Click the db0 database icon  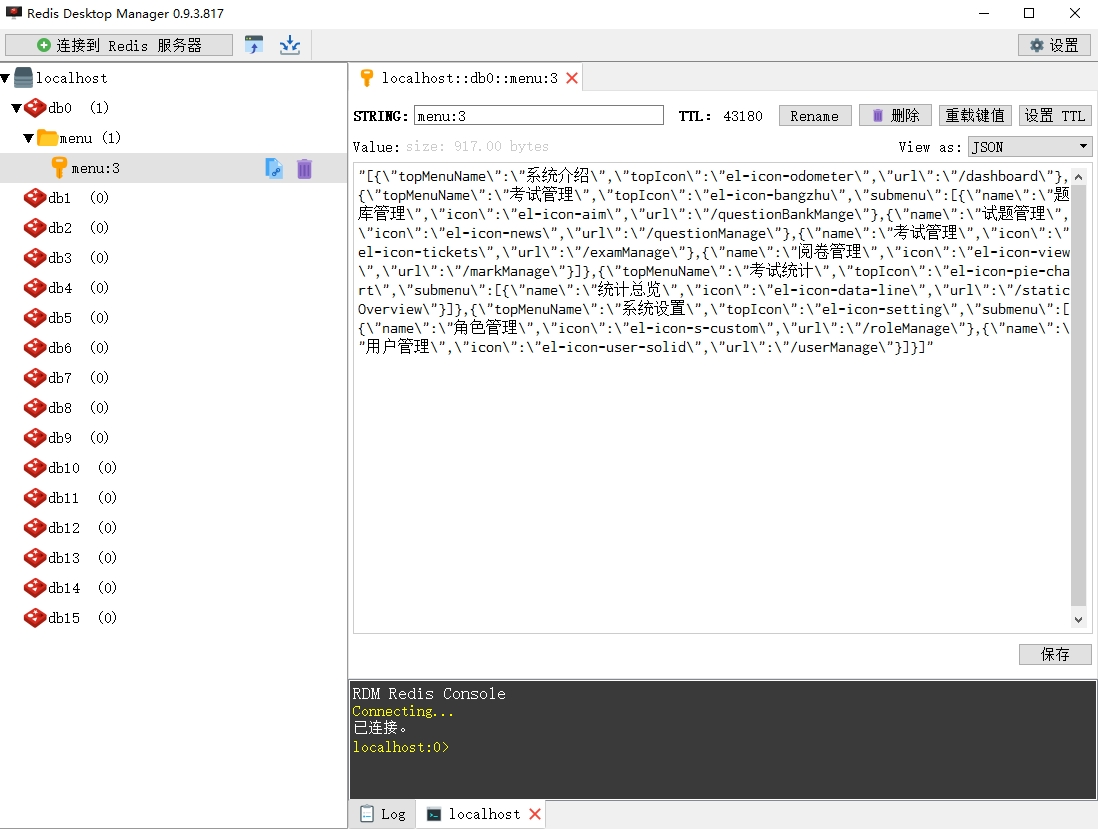pyautogui.click(x=35, y=108)
